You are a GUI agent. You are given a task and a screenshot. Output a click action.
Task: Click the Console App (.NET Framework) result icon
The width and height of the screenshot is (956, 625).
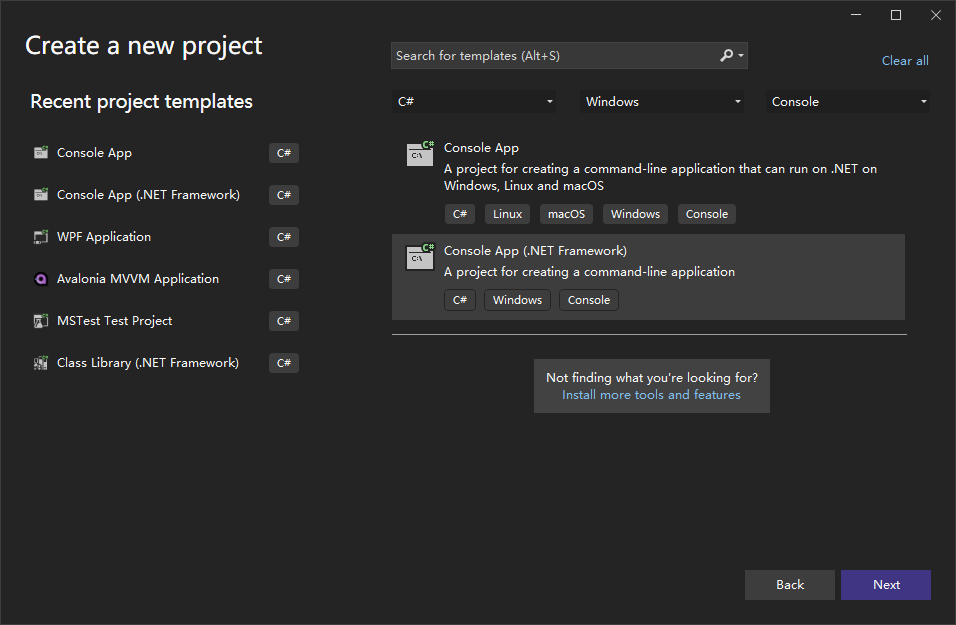coord(420,257)
